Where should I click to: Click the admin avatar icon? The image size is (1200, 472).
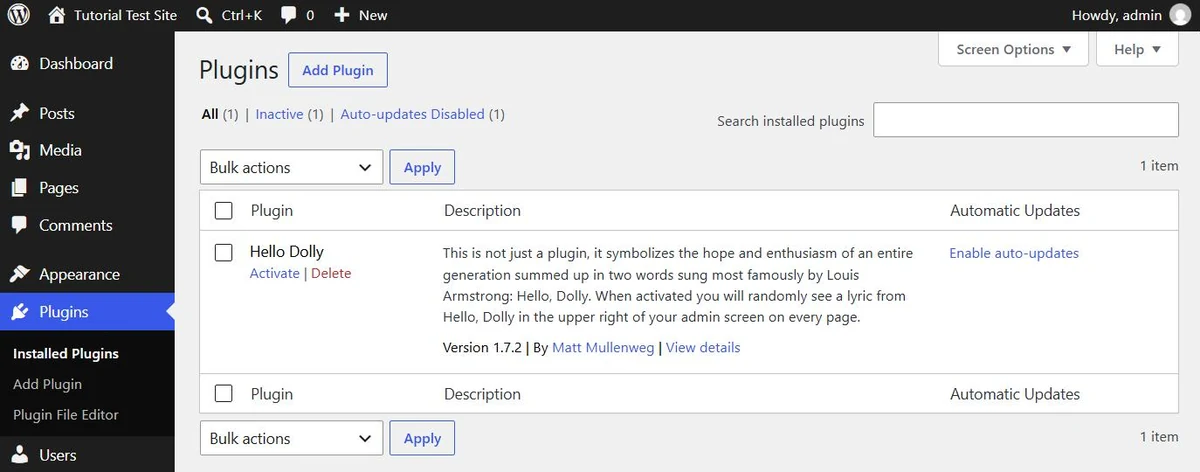[1180, 15]
